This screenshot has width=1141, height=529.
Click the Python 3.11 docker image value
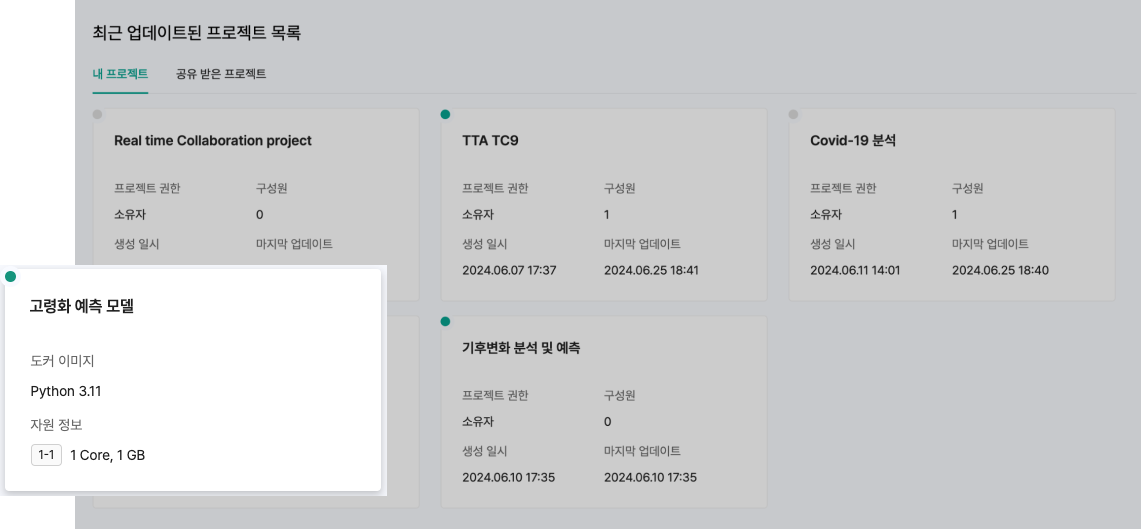pos(66,391)
